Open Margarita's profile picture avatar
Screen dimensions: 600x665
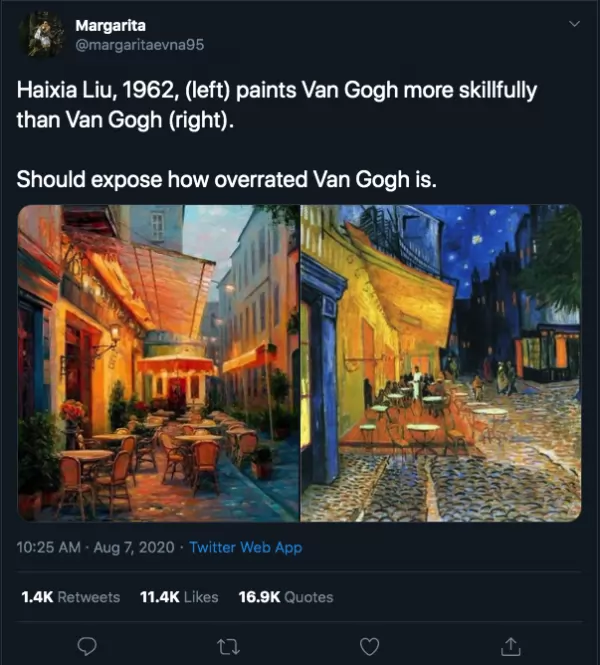click(41, 34)
